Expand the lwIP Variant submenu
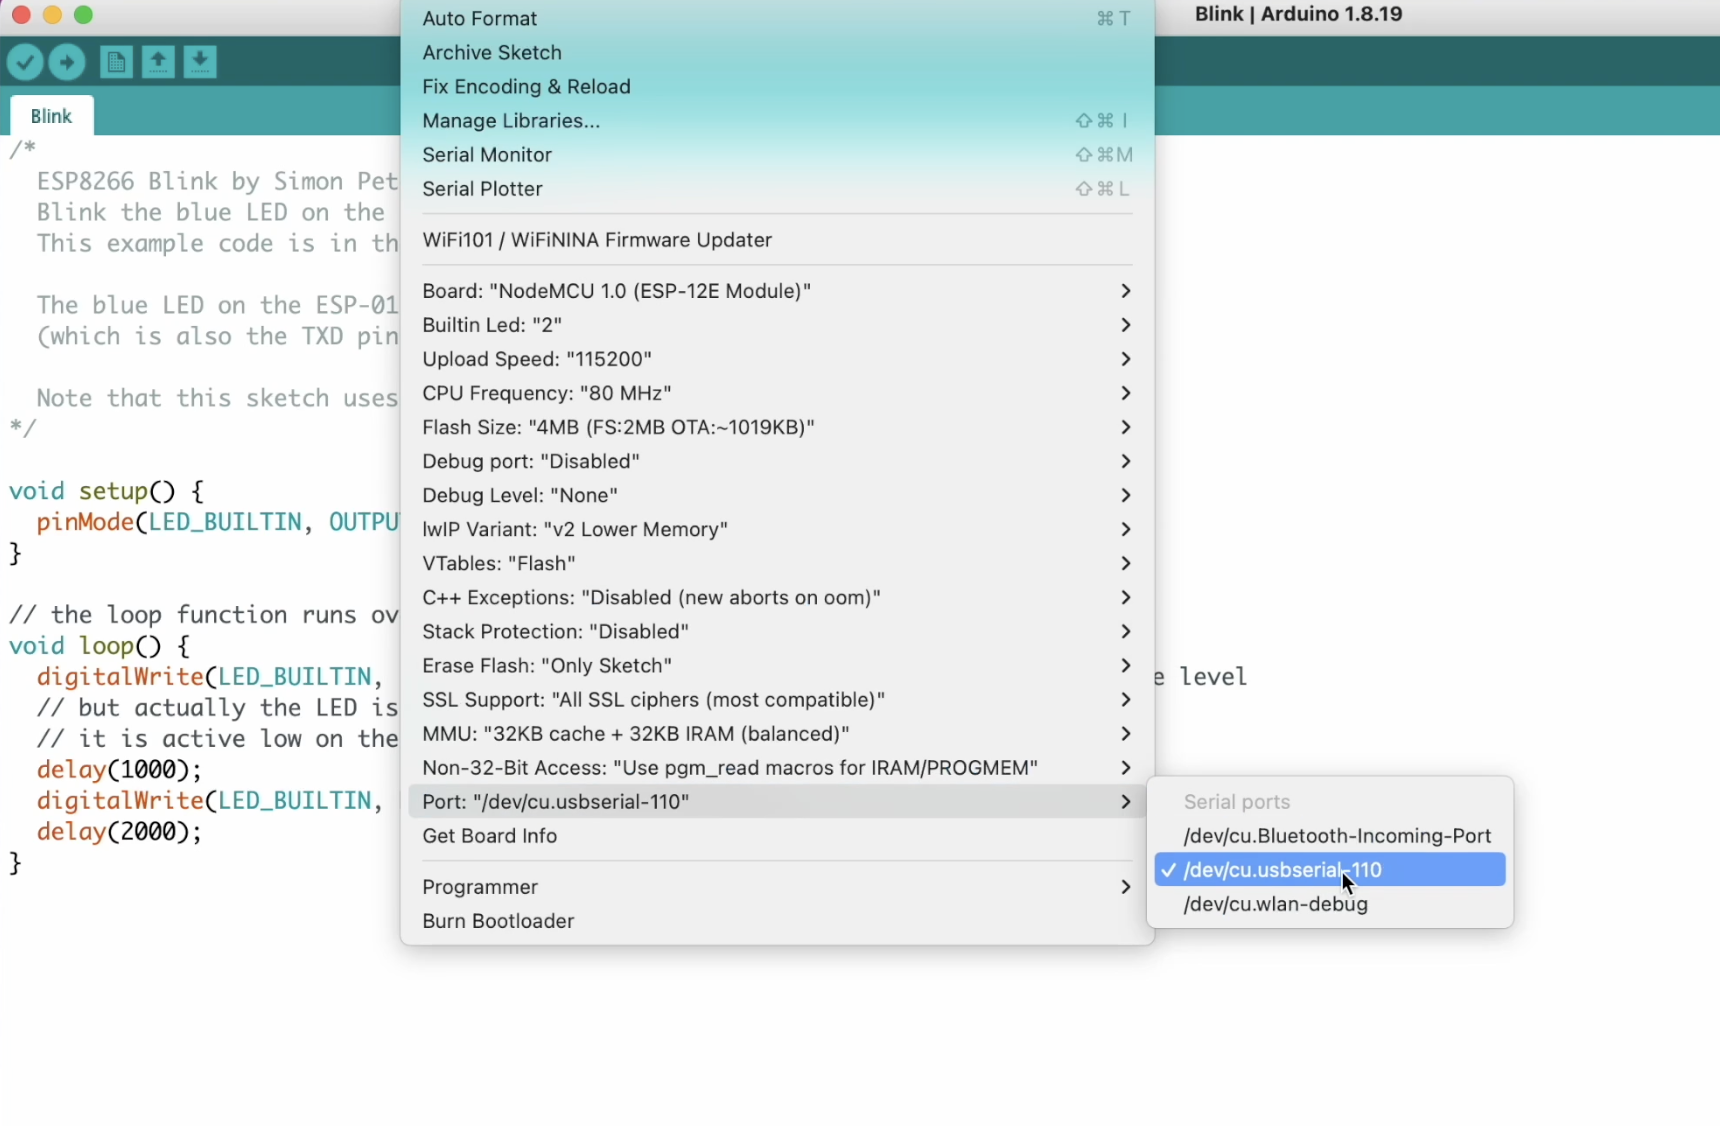The height and width of the screenshot is (1126, 1720). 777,529
